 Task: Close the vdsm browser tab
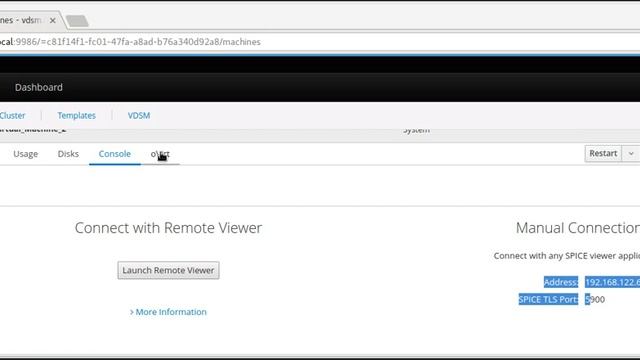53,20
